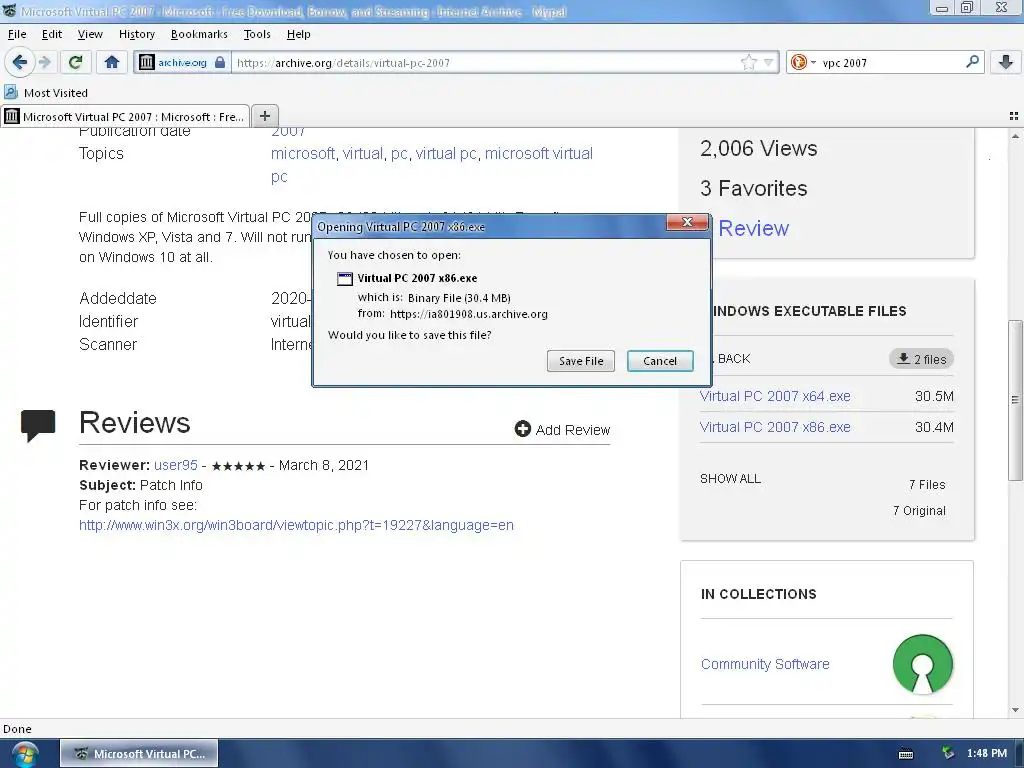Open the URL history dropdown arrow

pos(769,63)
